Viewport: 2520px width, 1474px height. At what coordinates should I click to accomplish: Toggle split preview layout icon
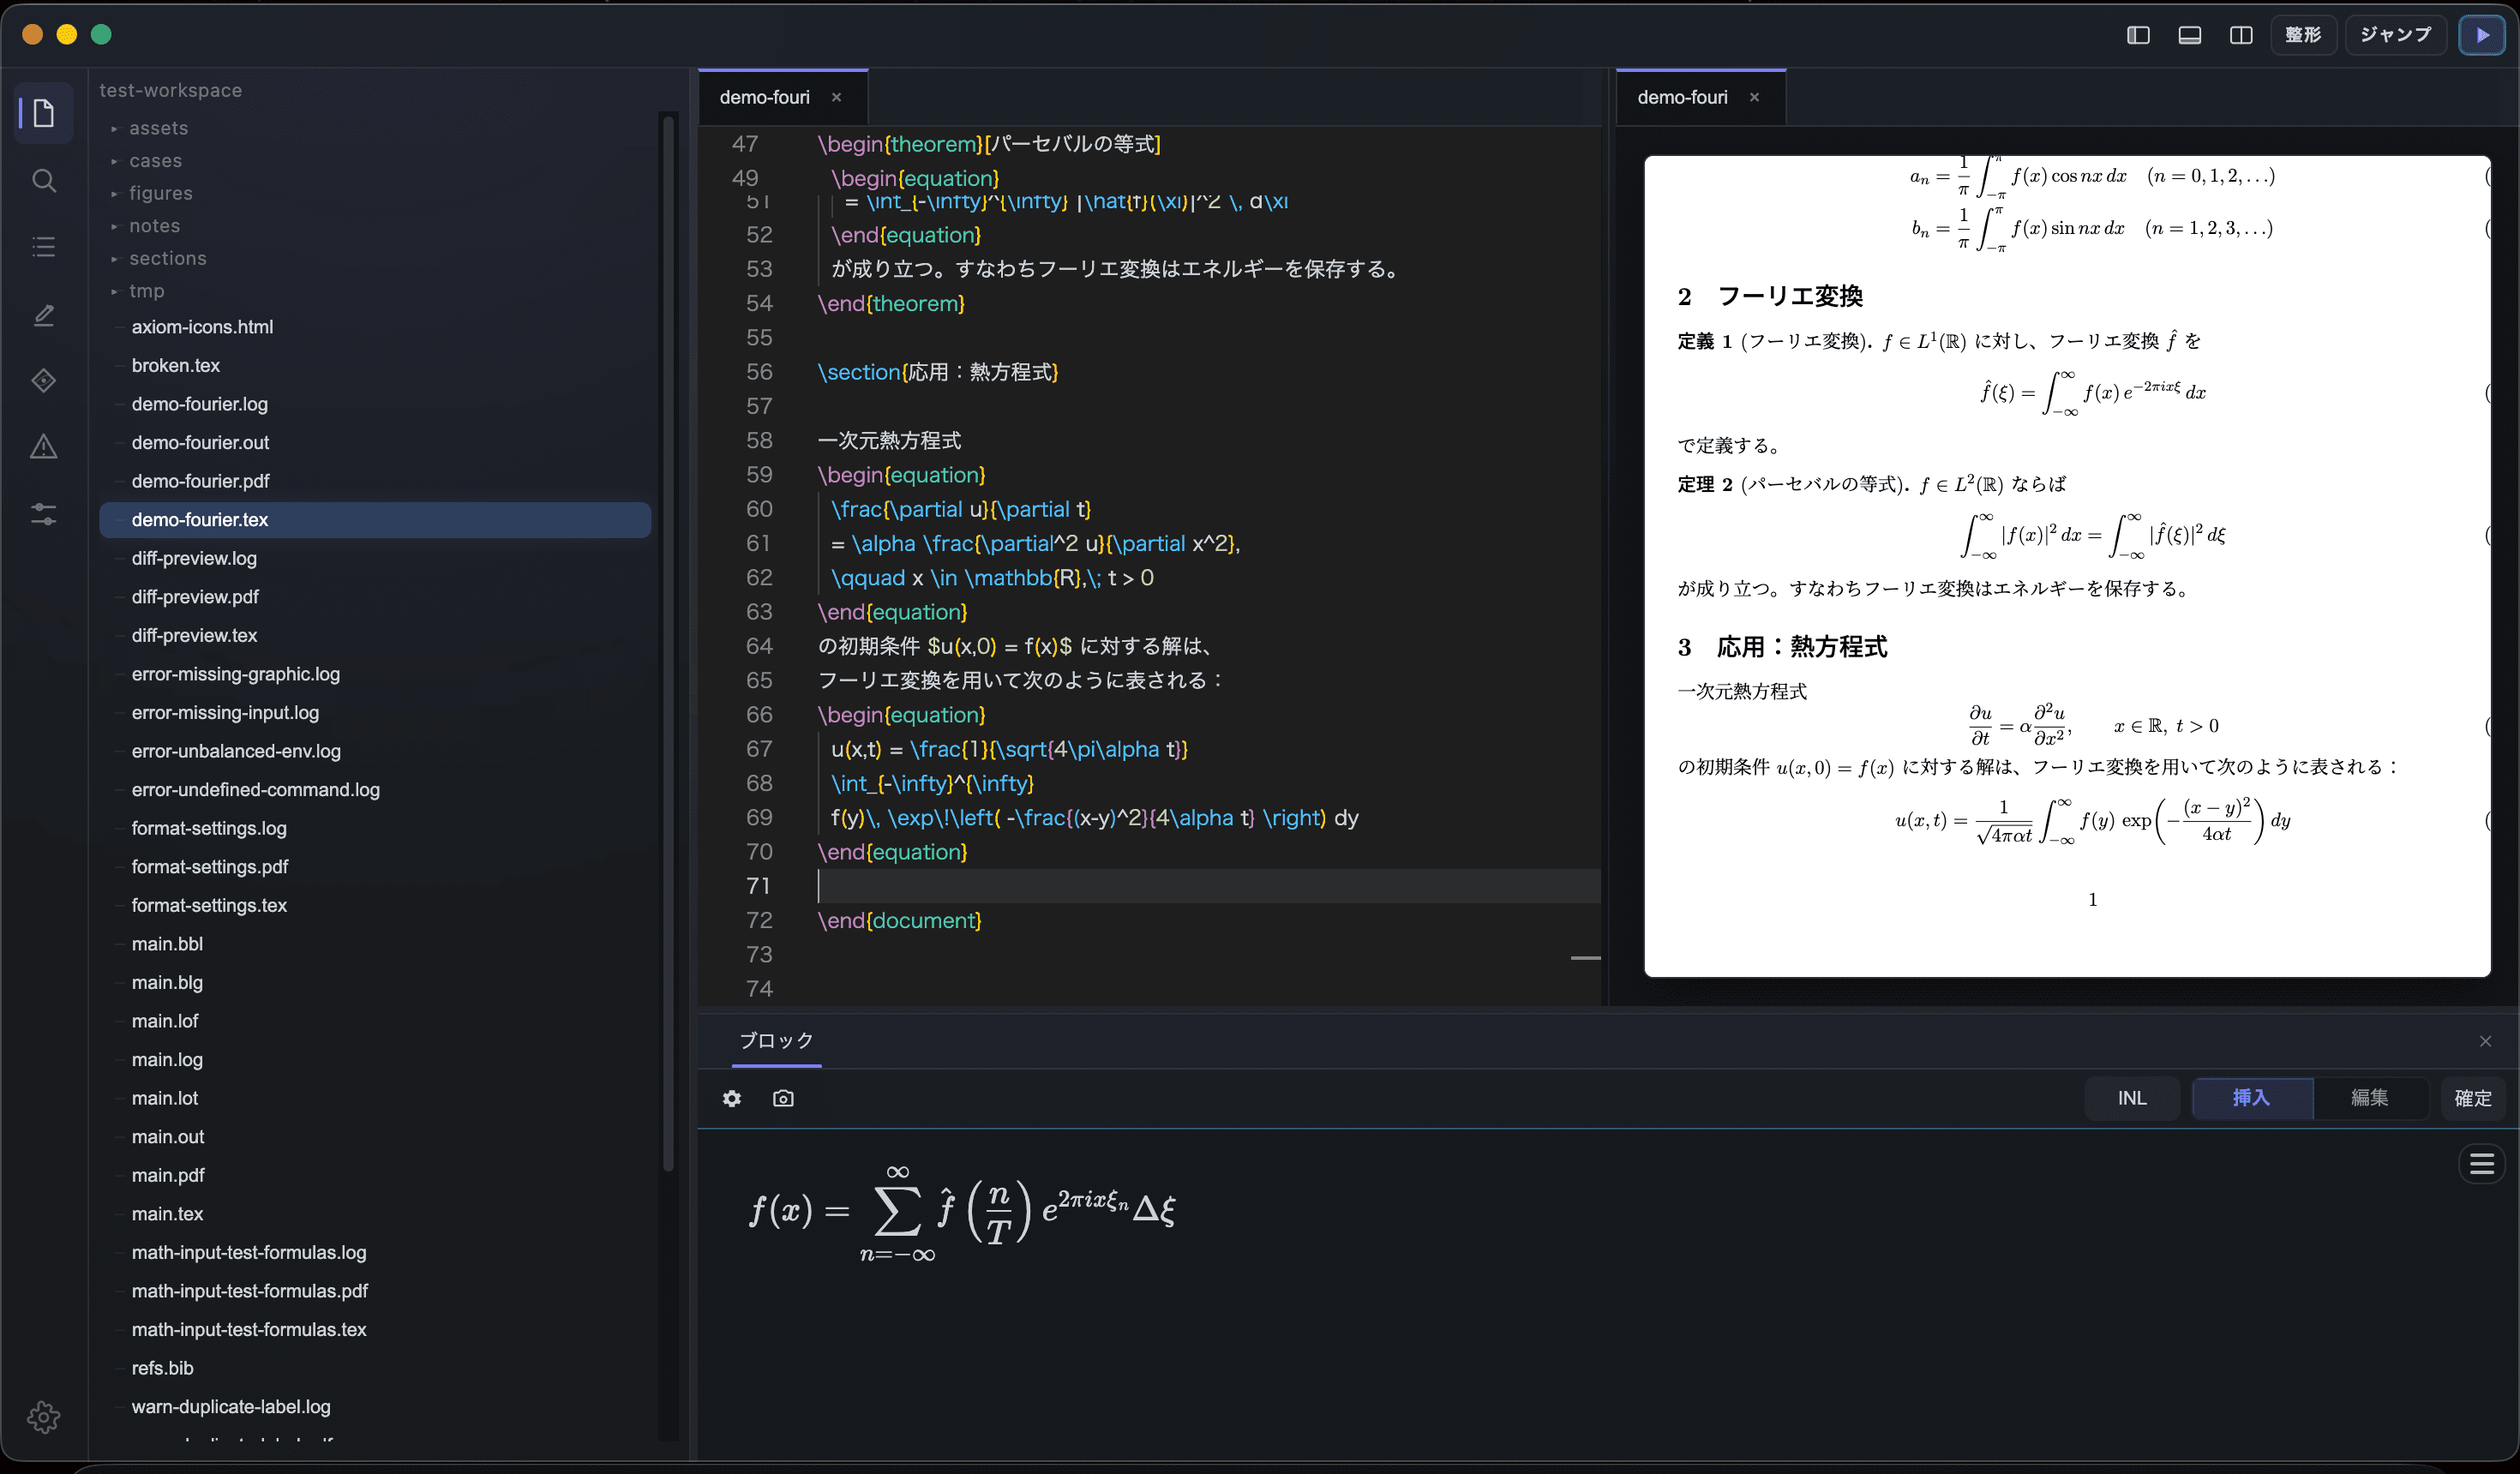[2241, 35]
